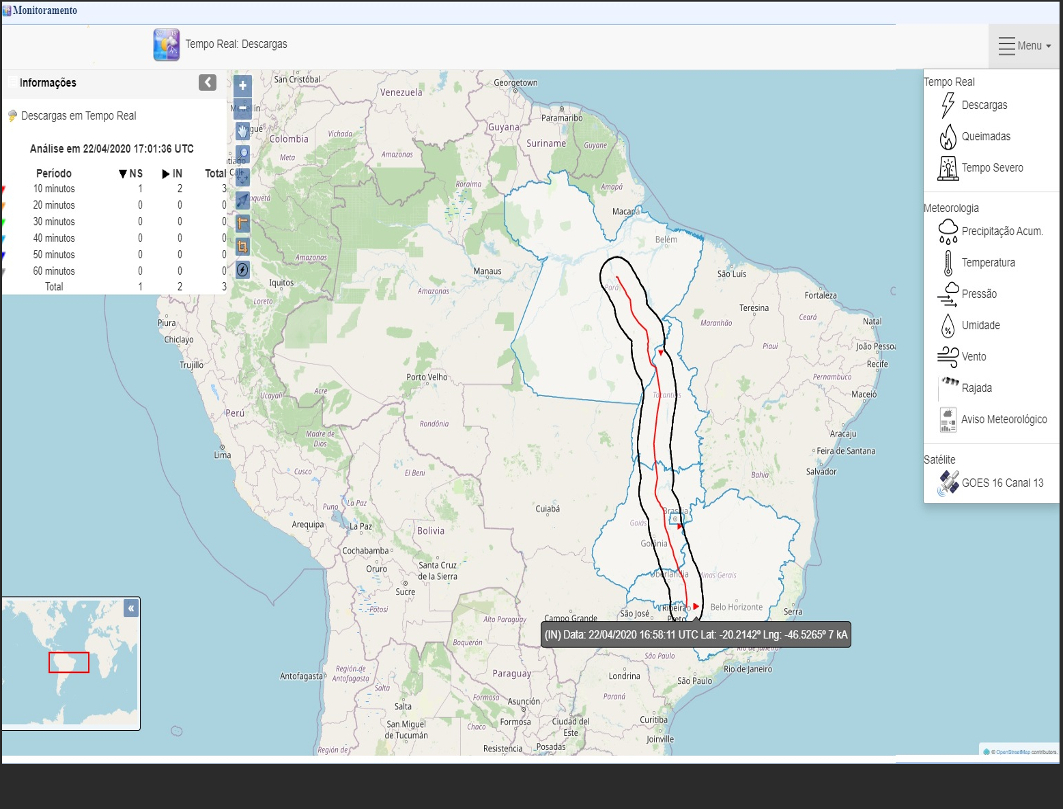Click the Tempo Severo siren icon

tap(948, 168)
